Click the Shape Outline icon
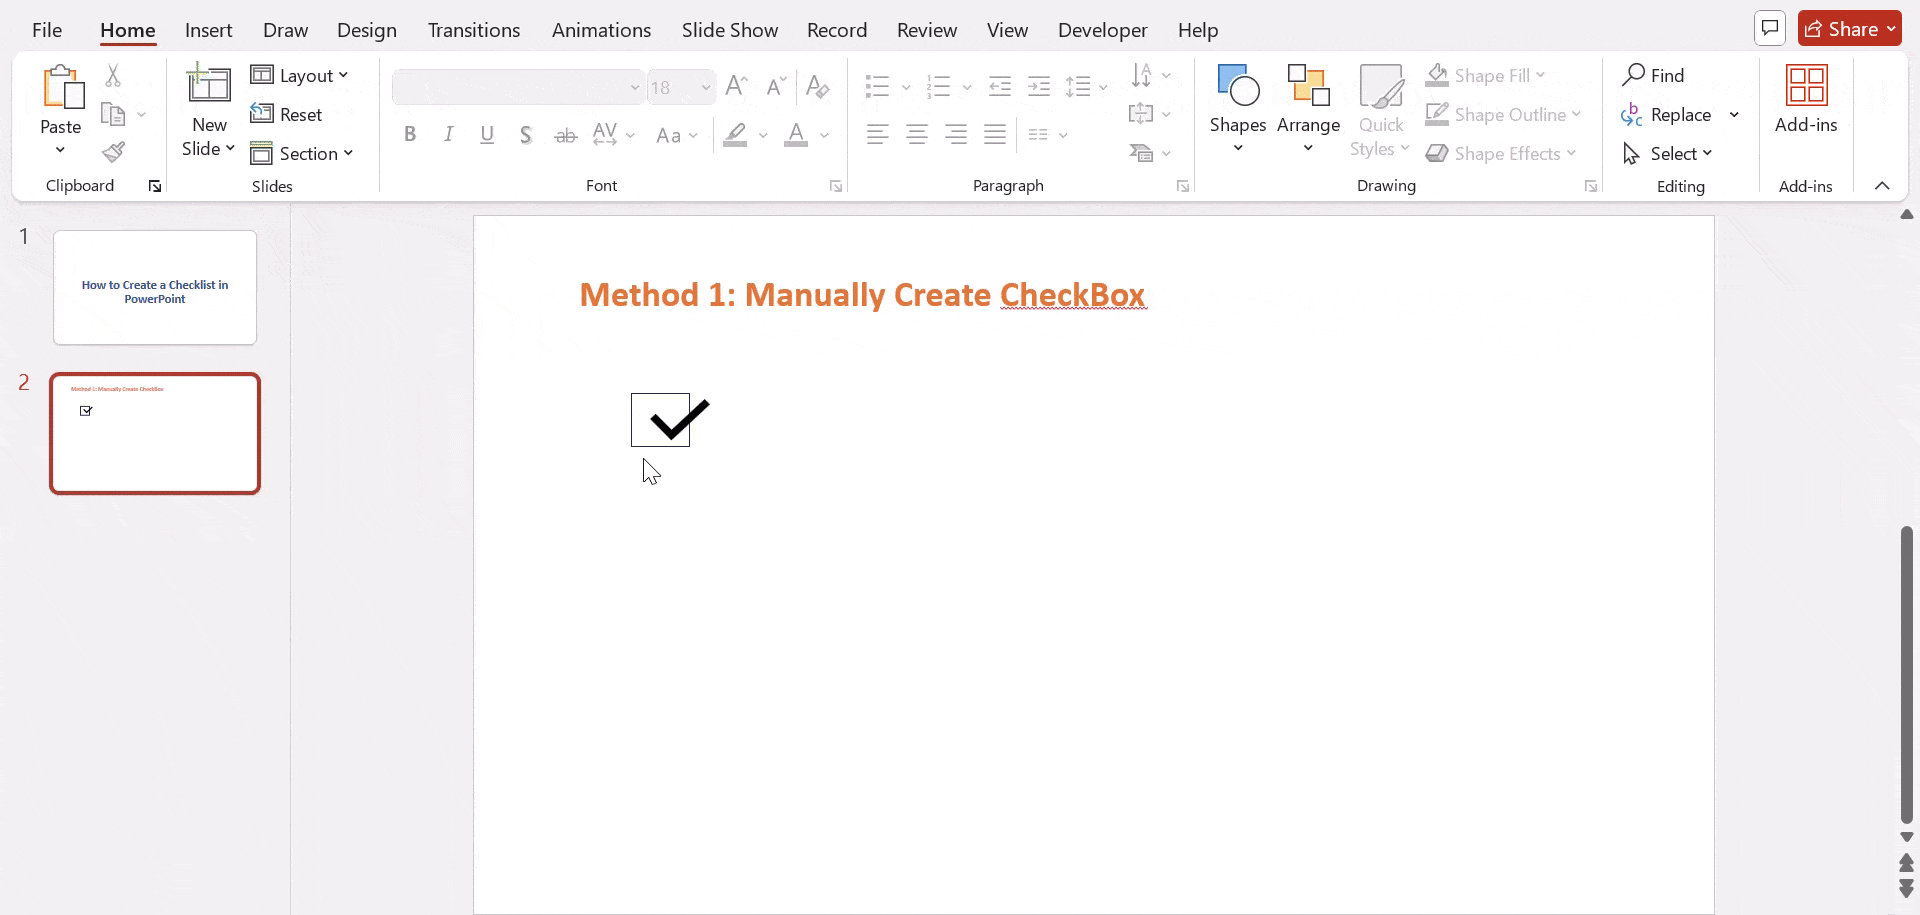The width and height of the screenshot is (1920, 915). (1437, 114)
